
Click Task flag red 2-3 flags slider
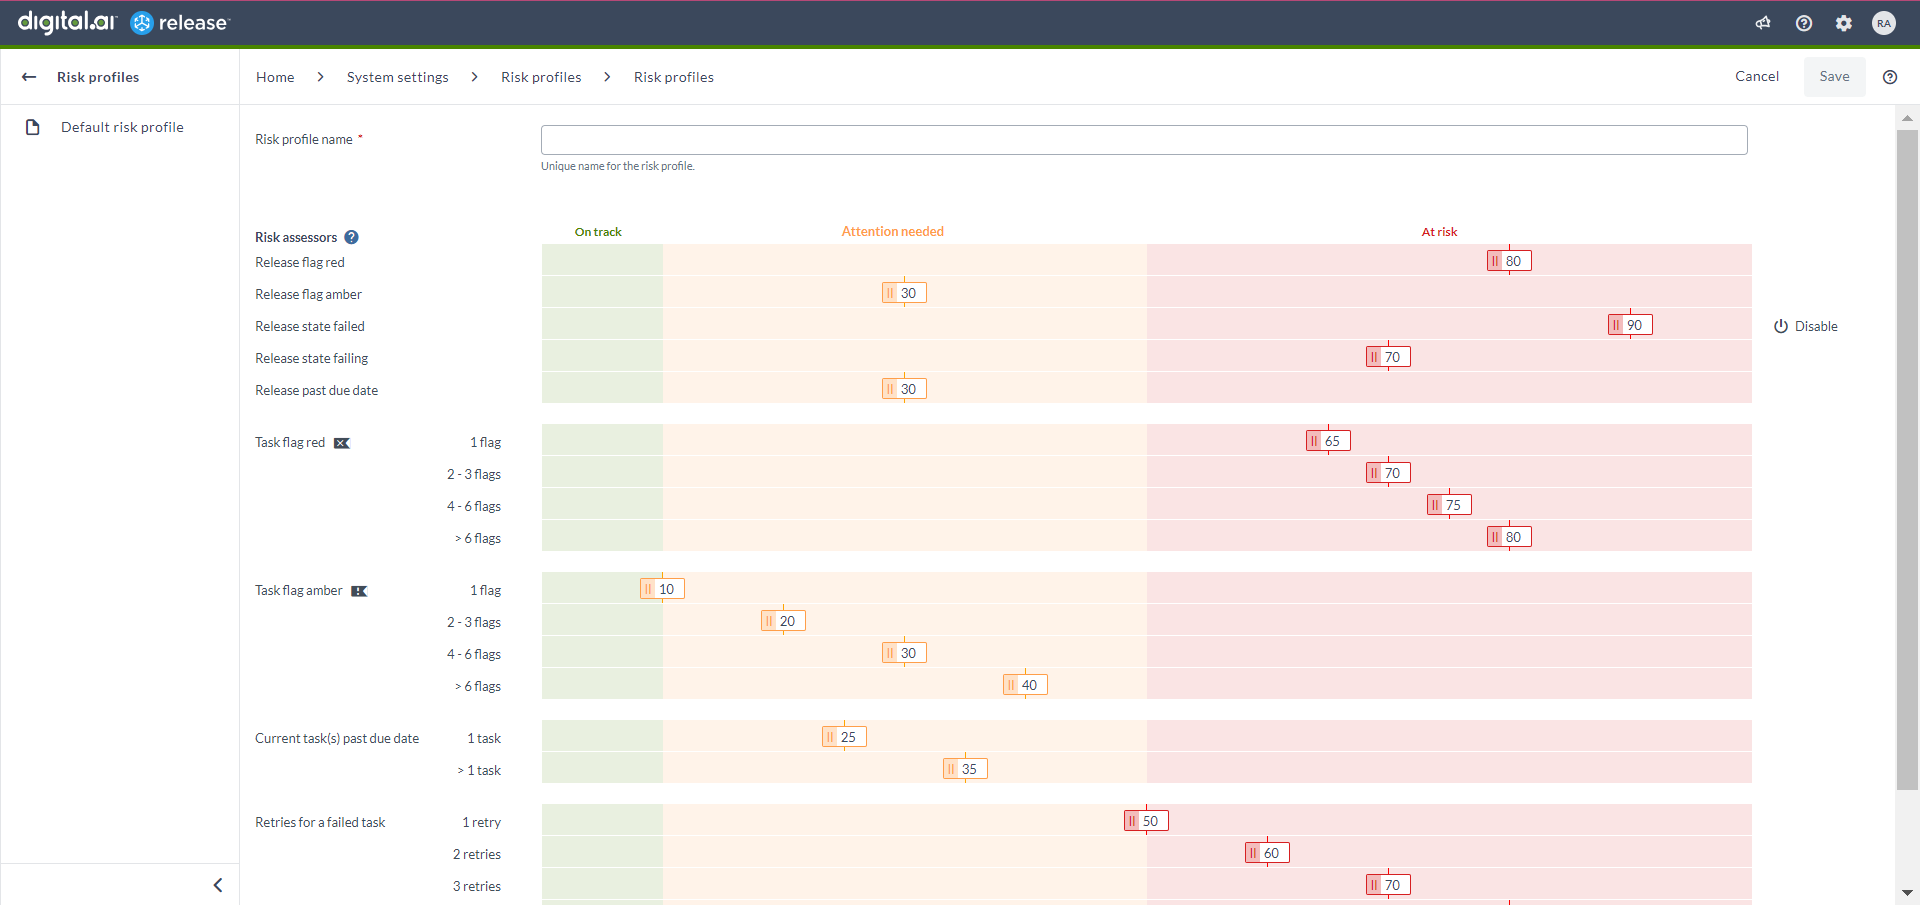pos(1388,473)
